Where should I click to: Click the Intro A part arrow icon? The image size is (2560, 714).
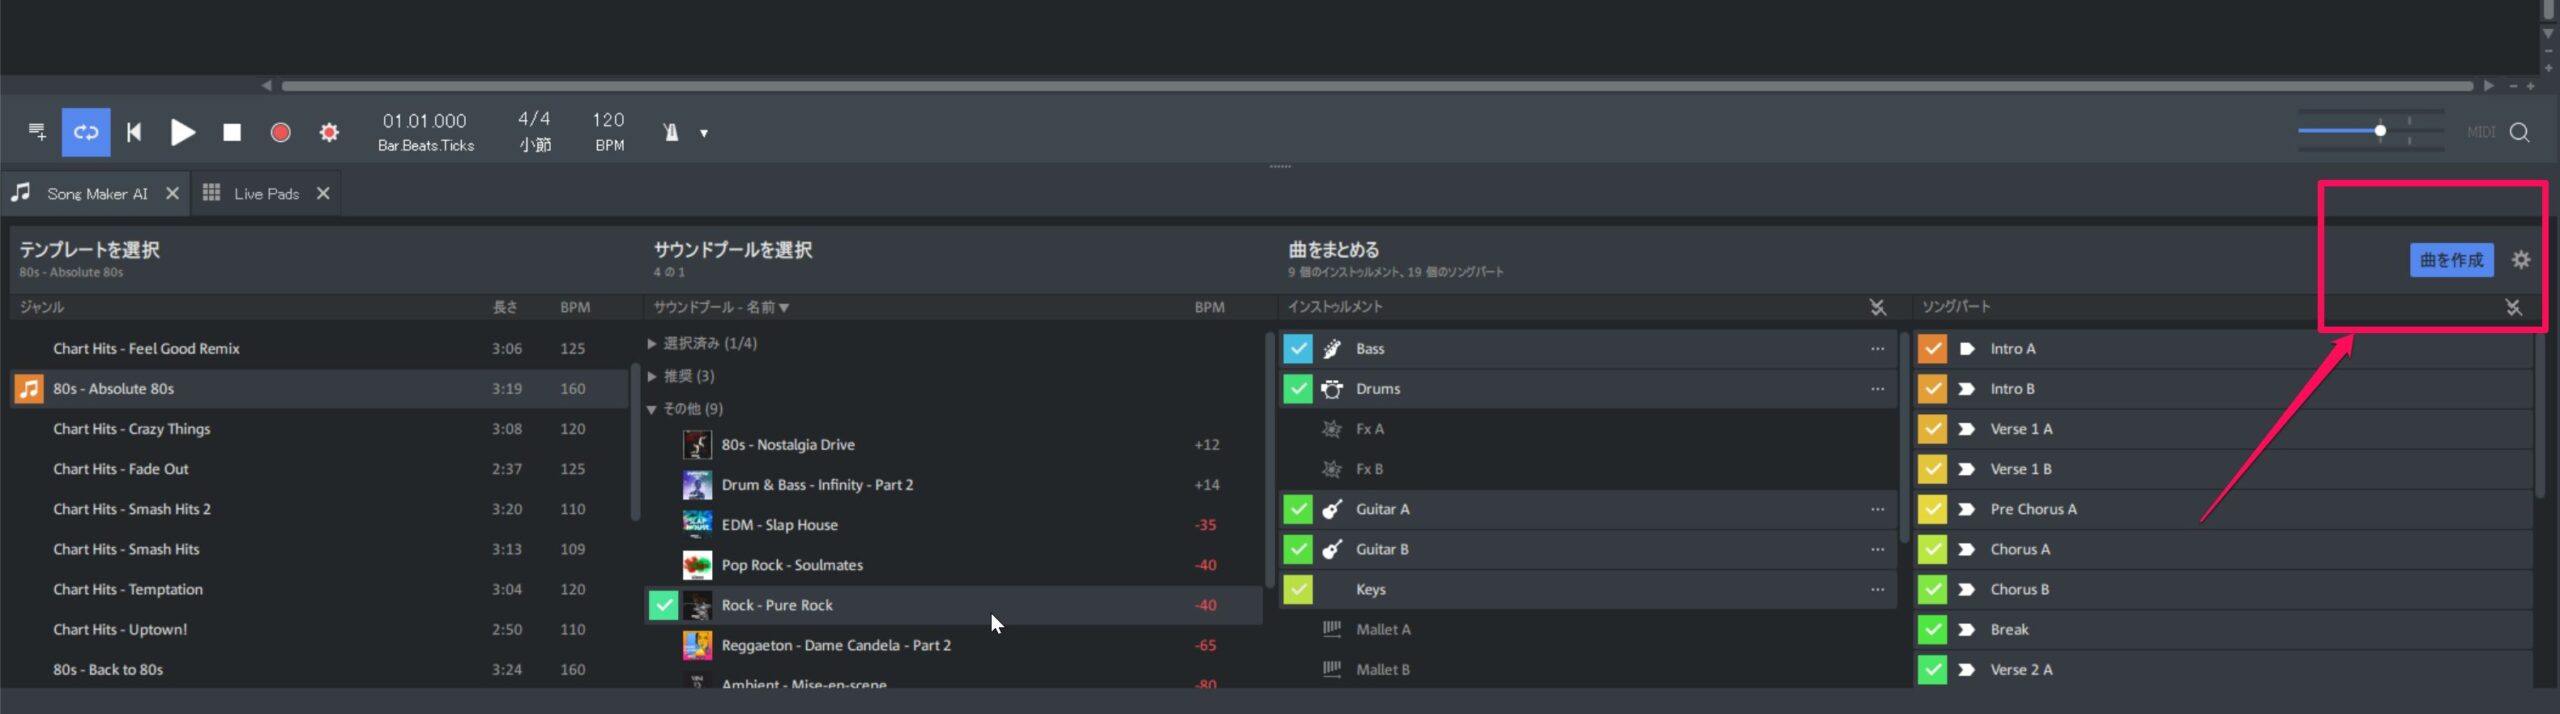[x=1967, y=349]
